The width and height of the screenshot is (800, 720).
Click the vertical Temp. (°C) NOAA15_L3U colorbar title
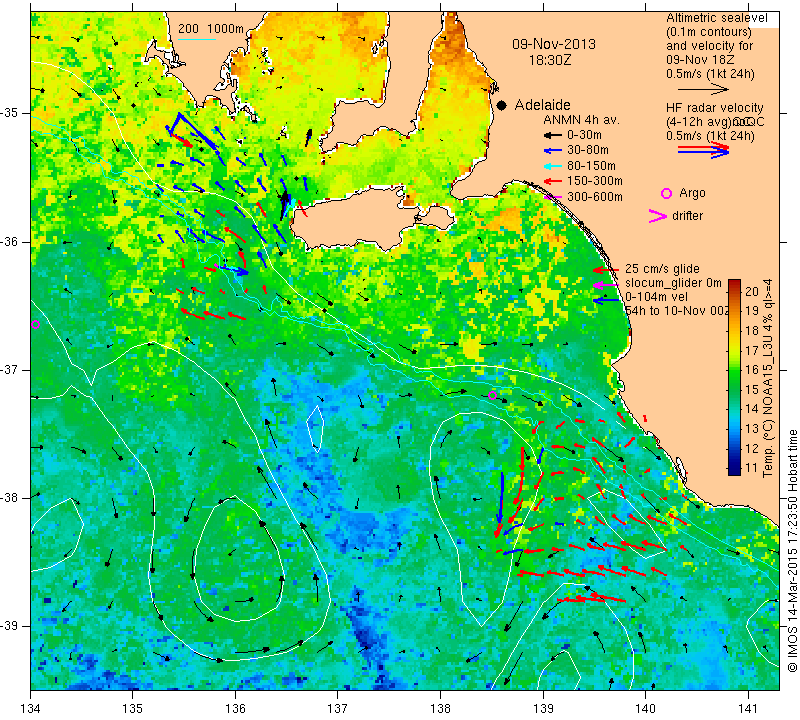768,378
